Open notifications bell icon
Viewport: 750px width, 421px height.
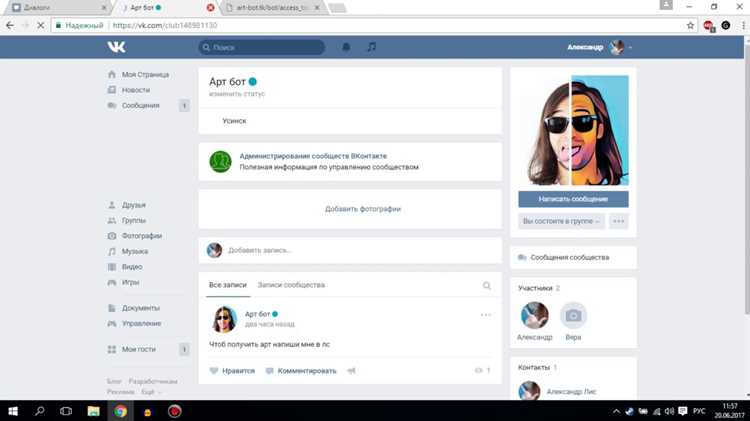(x=346, y=47)
